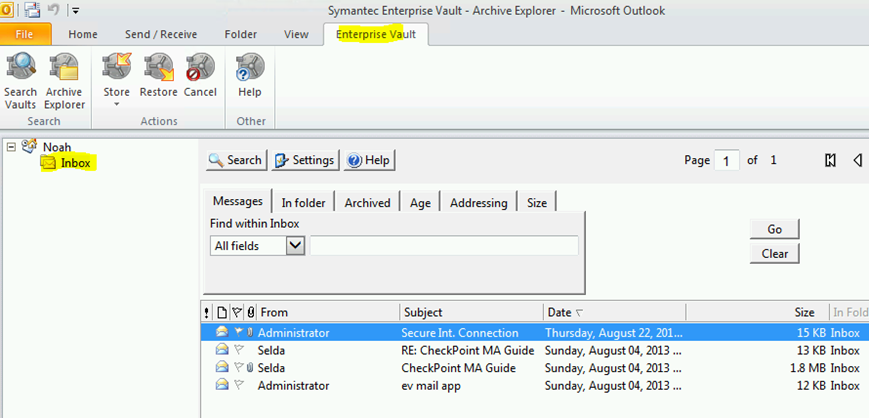
Task: Select the Inbox folder in the tree
Action: click(x=75, y=163)
